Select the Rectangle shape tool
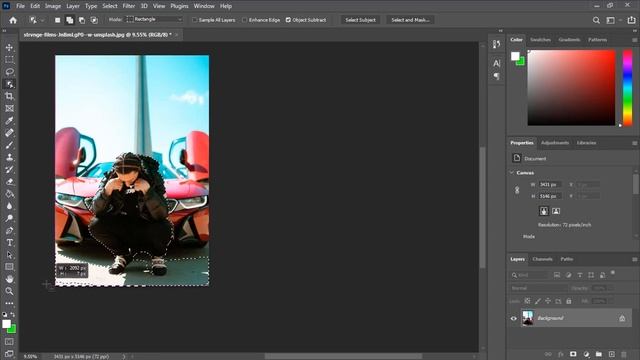640x360 pixels. click(x=9, y=267)
